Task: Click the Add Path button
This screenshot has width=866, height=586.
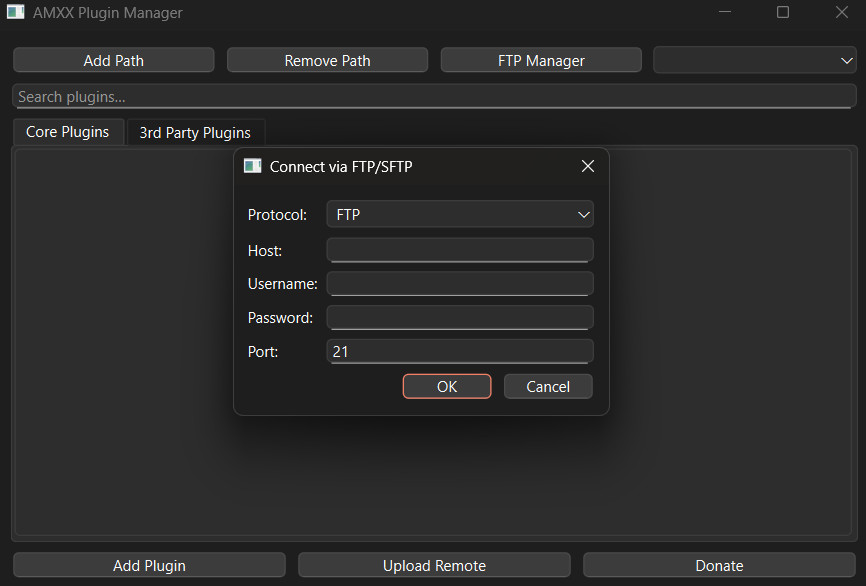Action: pyautogui.click(x=113, y=60)
